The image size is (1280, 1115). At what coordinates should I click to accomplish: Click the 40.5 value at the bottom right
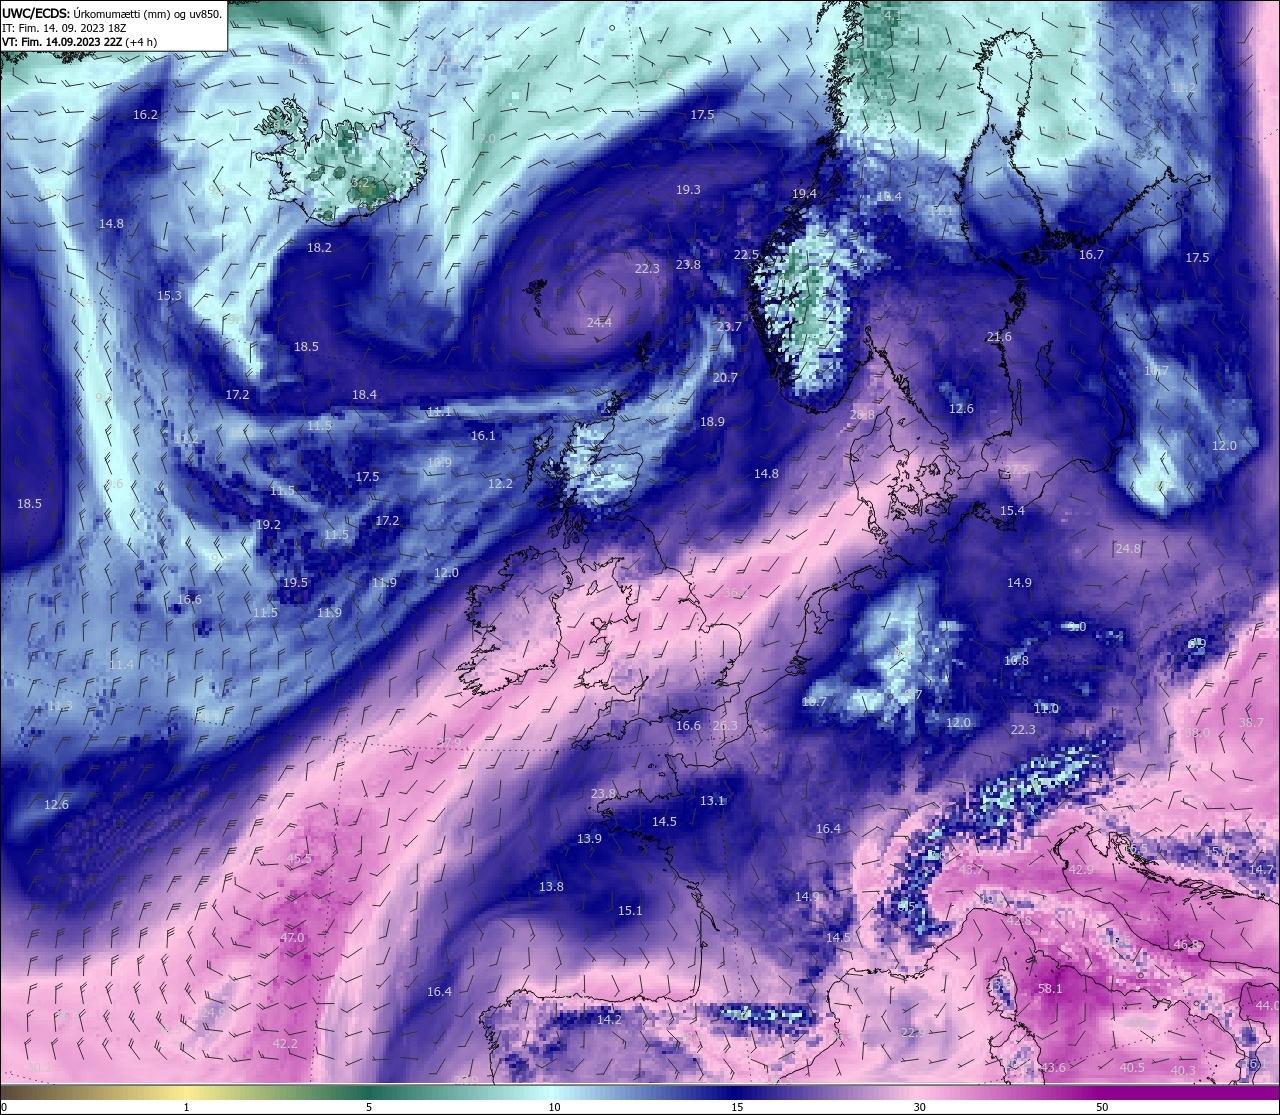[x=1132, y=1067]
